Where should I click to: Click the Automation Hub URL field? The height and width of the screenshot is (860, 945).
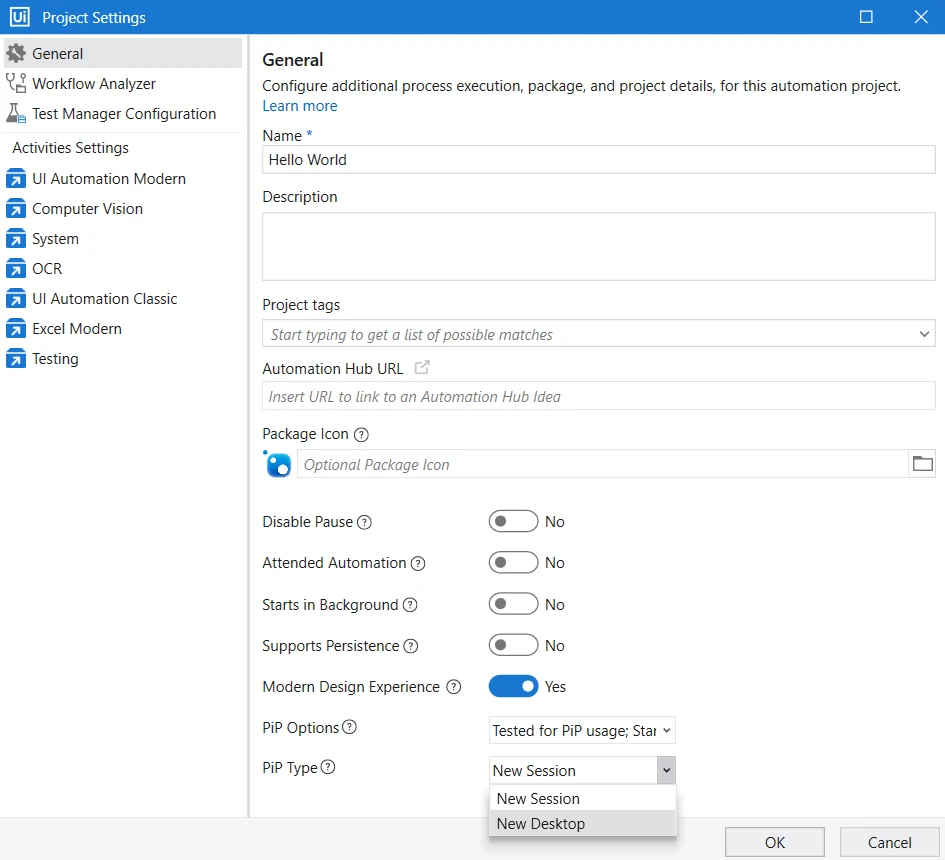pos(598,396)
